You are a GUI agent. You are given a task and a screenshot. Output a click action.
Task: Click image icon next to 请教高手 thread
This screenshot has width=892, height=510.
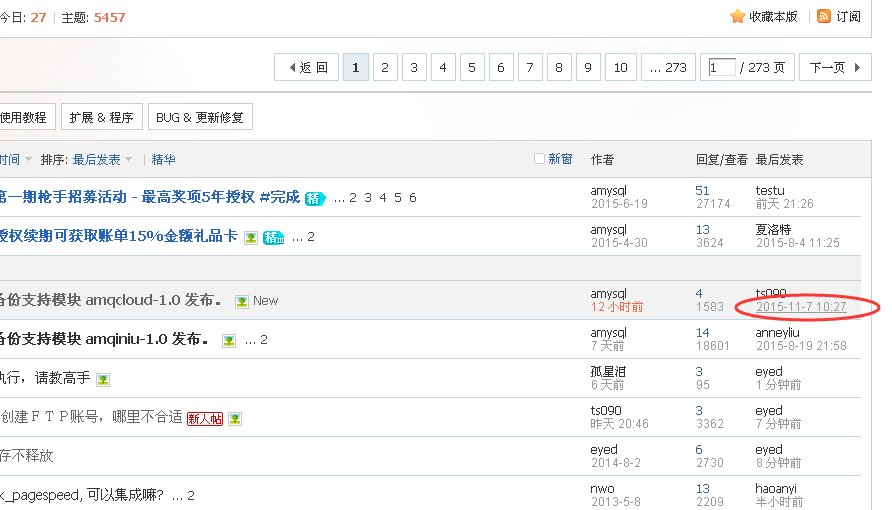103,379
